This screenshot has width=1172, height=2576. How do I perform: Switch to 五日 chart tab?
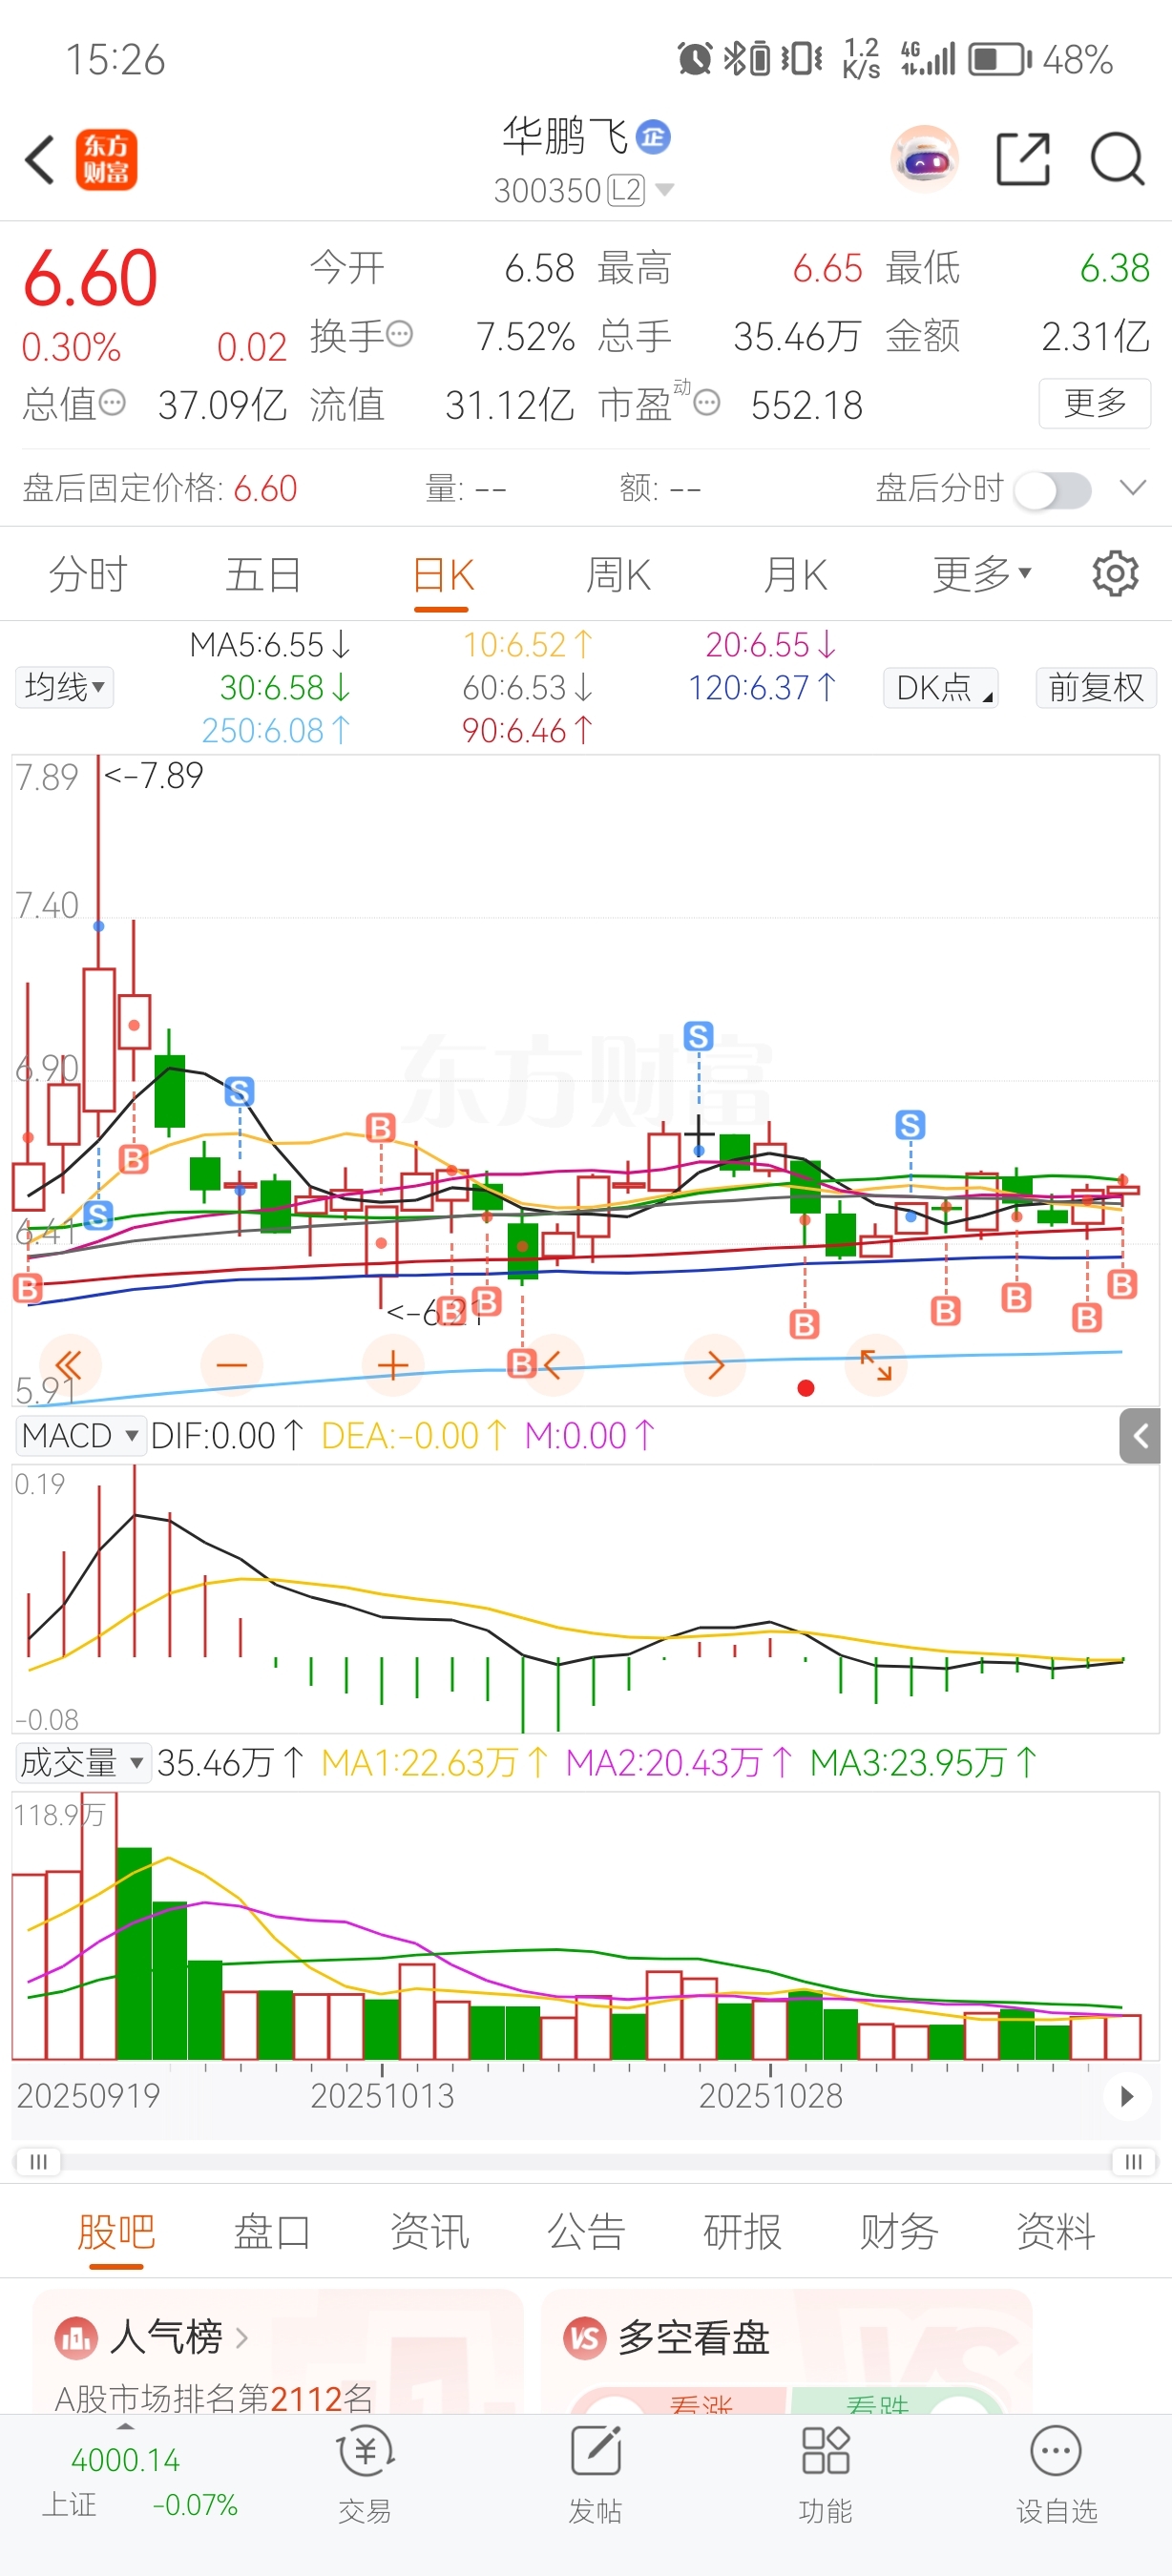[x=264, y=574]
